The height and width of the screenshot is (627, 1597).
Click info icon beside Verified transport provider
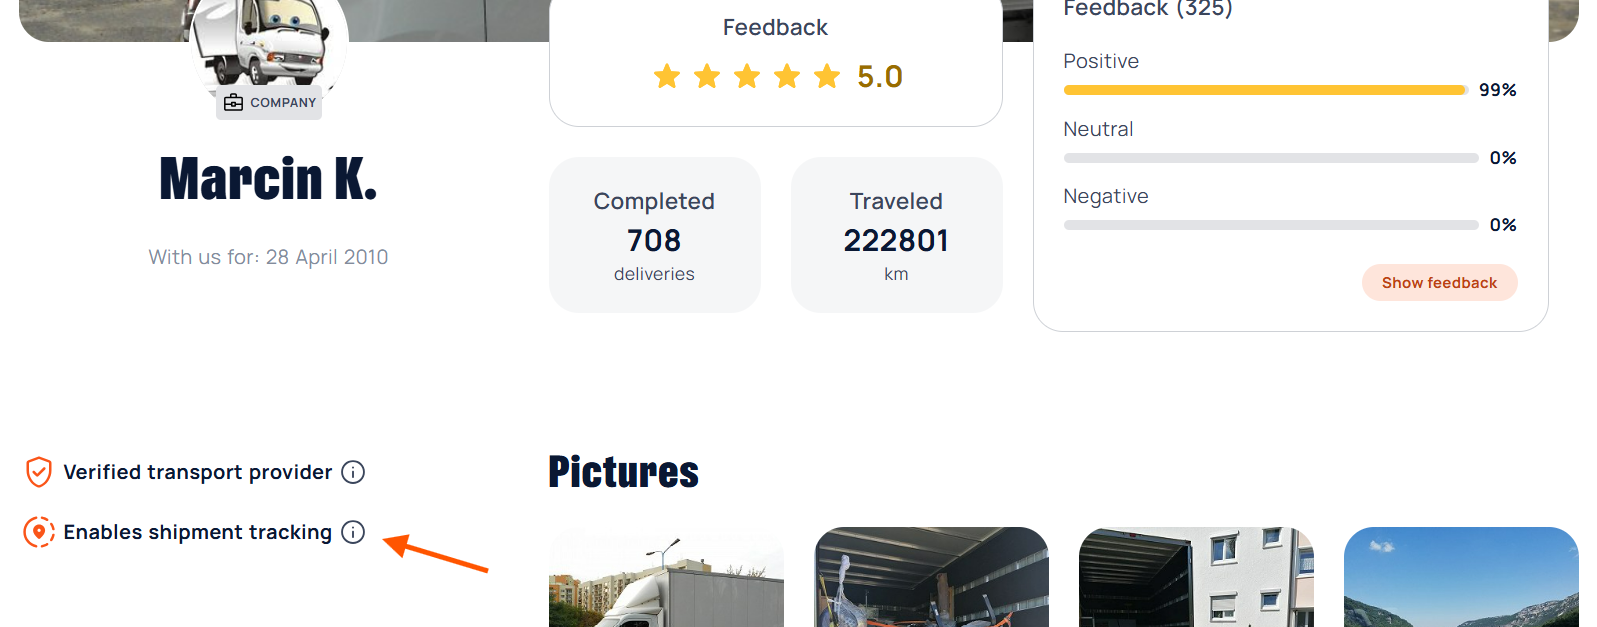point(353,472)
